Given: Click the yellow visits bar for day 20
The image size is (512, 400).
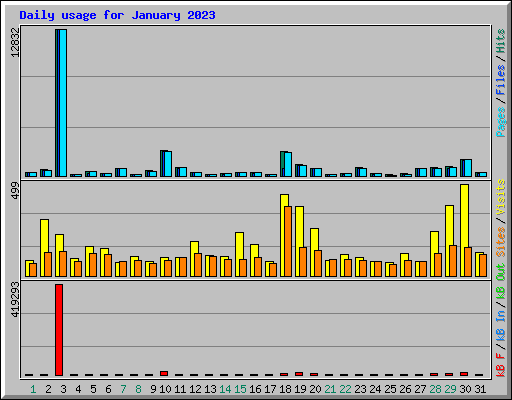Looking at the screenshot, I should click(x=314, y=252).
